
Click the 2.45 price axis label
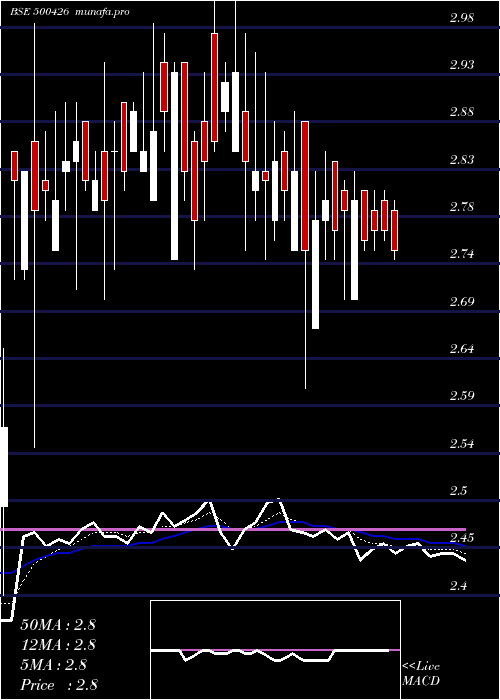click(x=462, y=538)
